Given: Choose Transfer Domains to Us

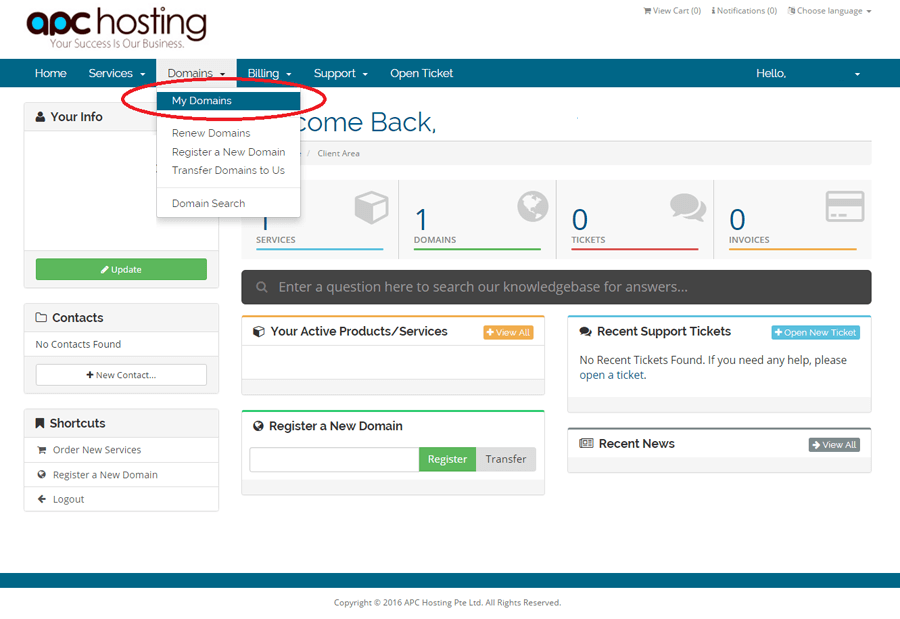Looking at the screenshot, I should point(228,171).
